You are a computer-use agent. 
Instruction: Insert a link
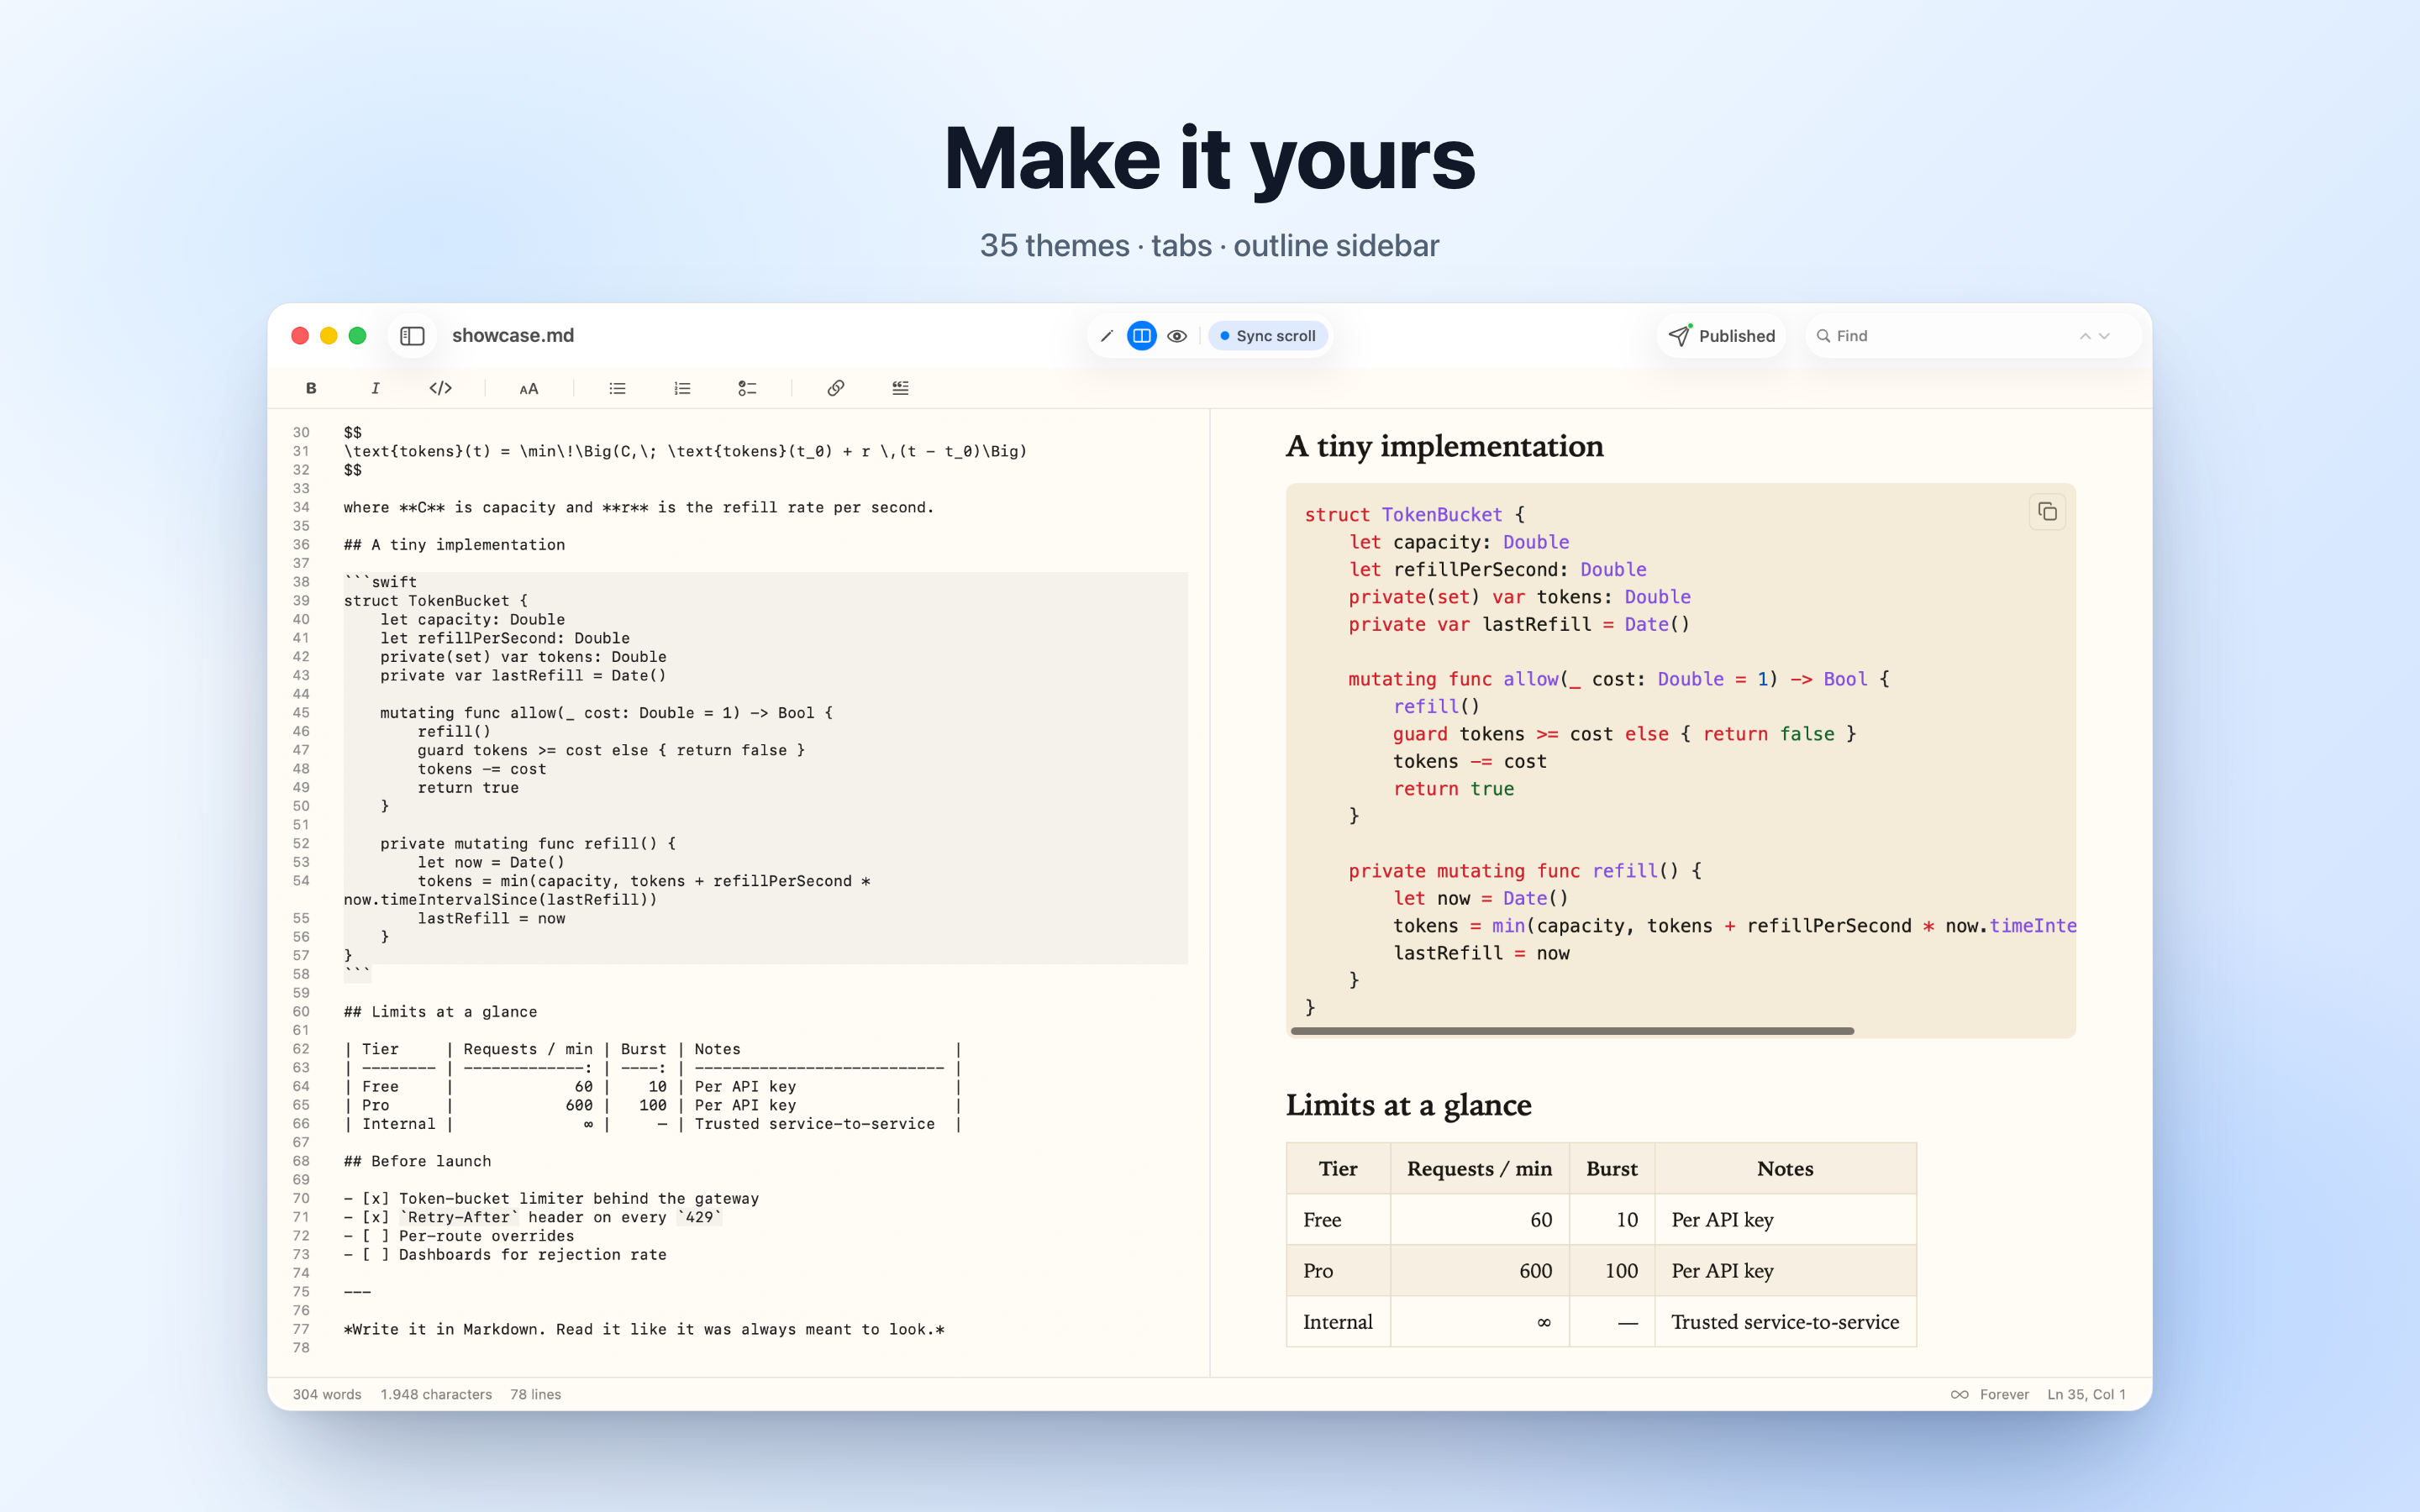coord(836,388)
